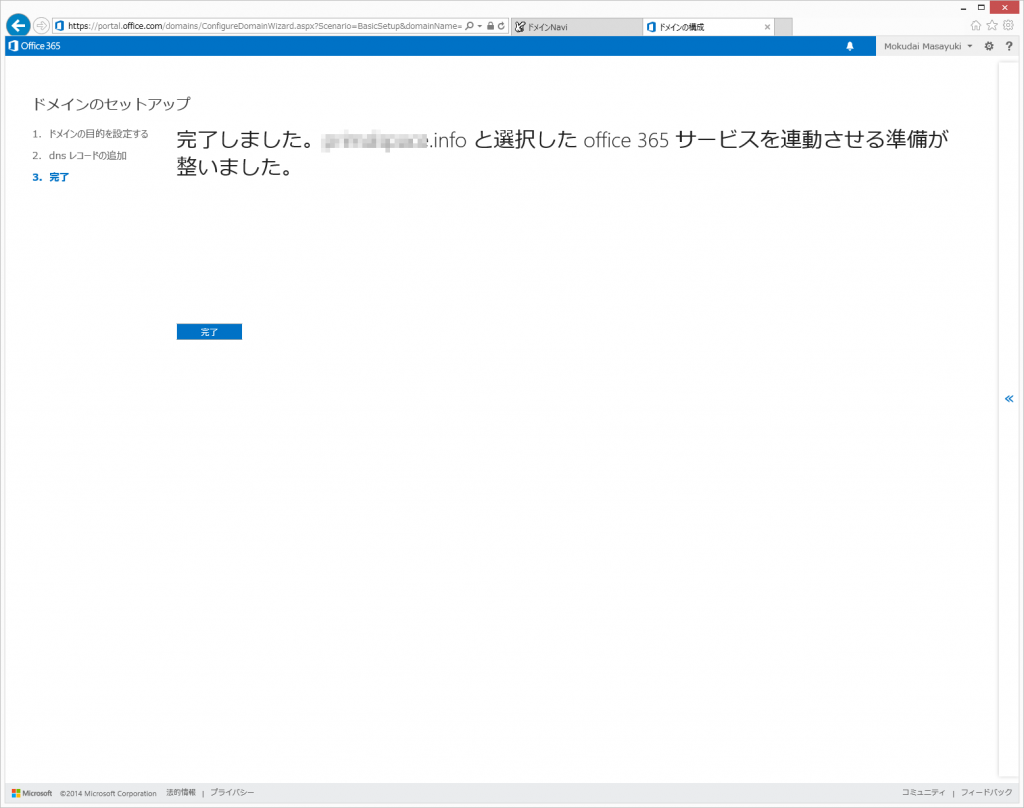The height and width of the screenshot is (808, 1024).
Task: Open the プライバシー footer link
Action: 232,793
